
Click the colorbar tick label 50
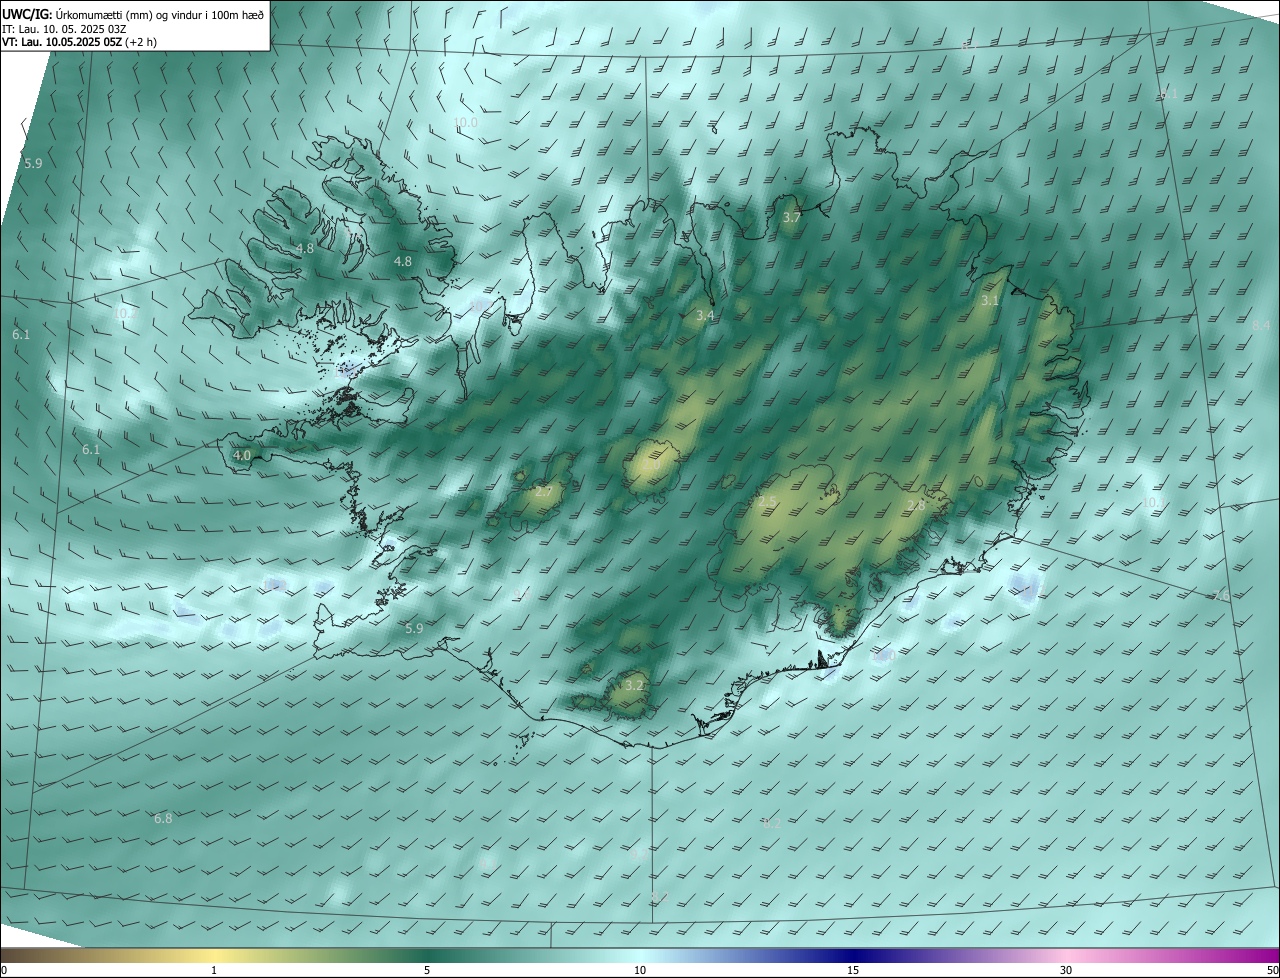coord(1272,970)
